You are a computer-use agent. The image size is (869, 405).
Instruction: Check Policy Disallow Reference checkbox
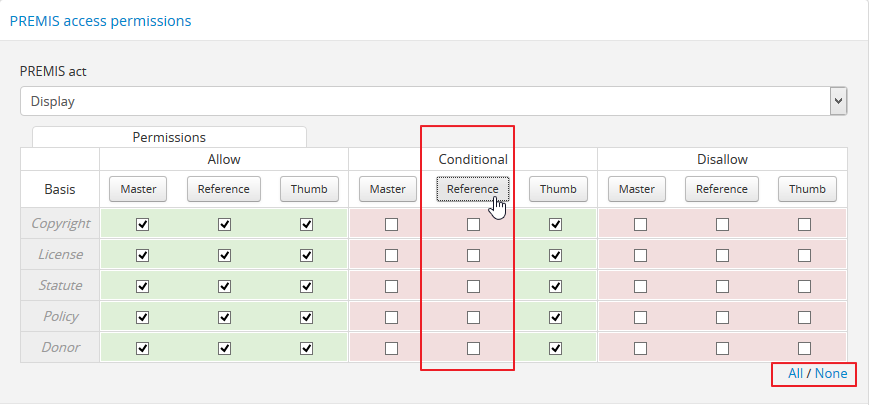[x=722, y=318]
